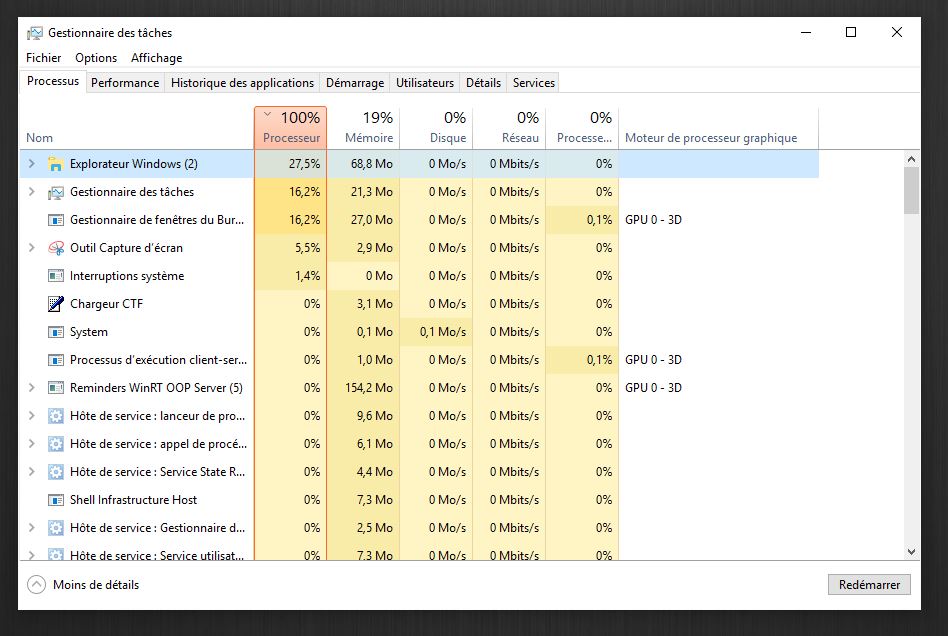Sort by Nom column header
The image size is (948, 636).
click(x=137, y=128)
